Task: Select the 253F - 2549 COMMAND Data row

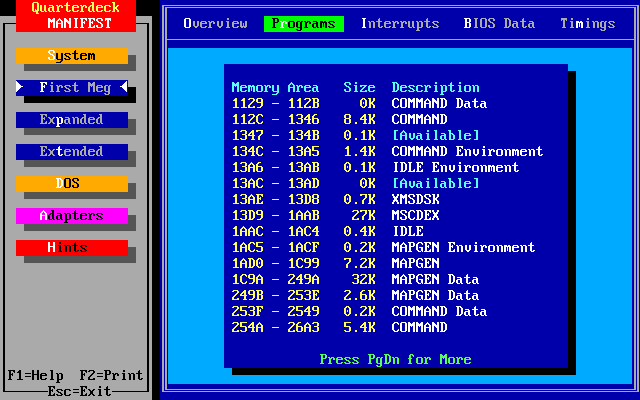Action: 359,311
